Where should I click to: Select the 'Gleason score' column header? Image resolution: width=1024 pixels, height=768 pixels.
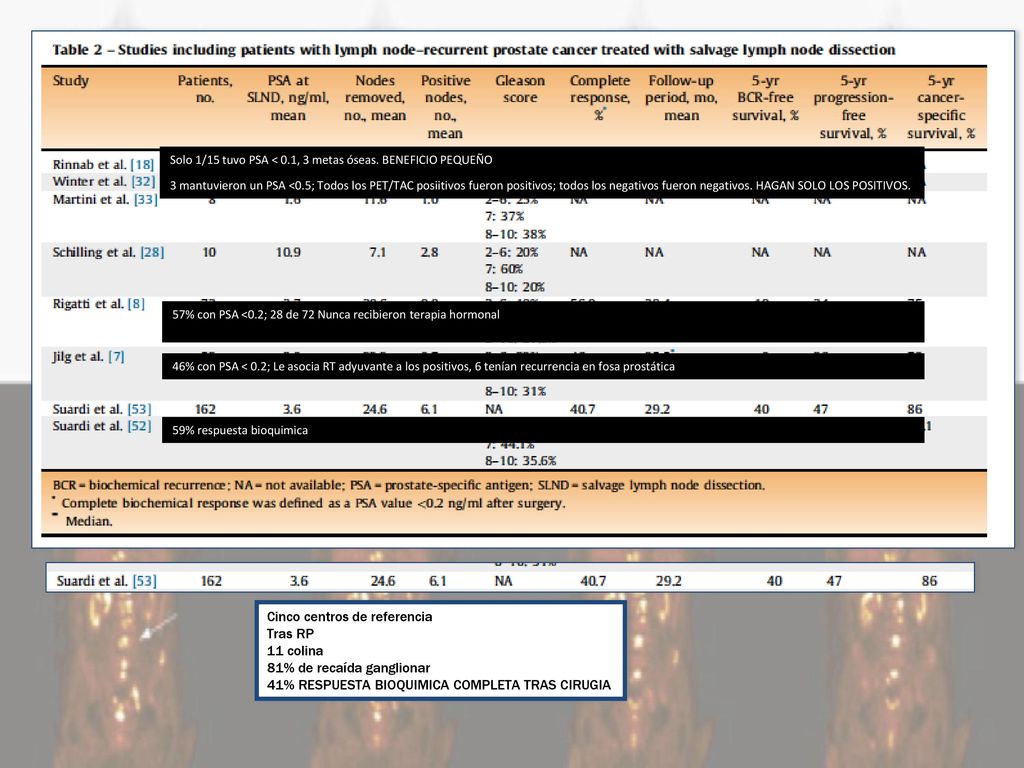(x=520, y=89)
